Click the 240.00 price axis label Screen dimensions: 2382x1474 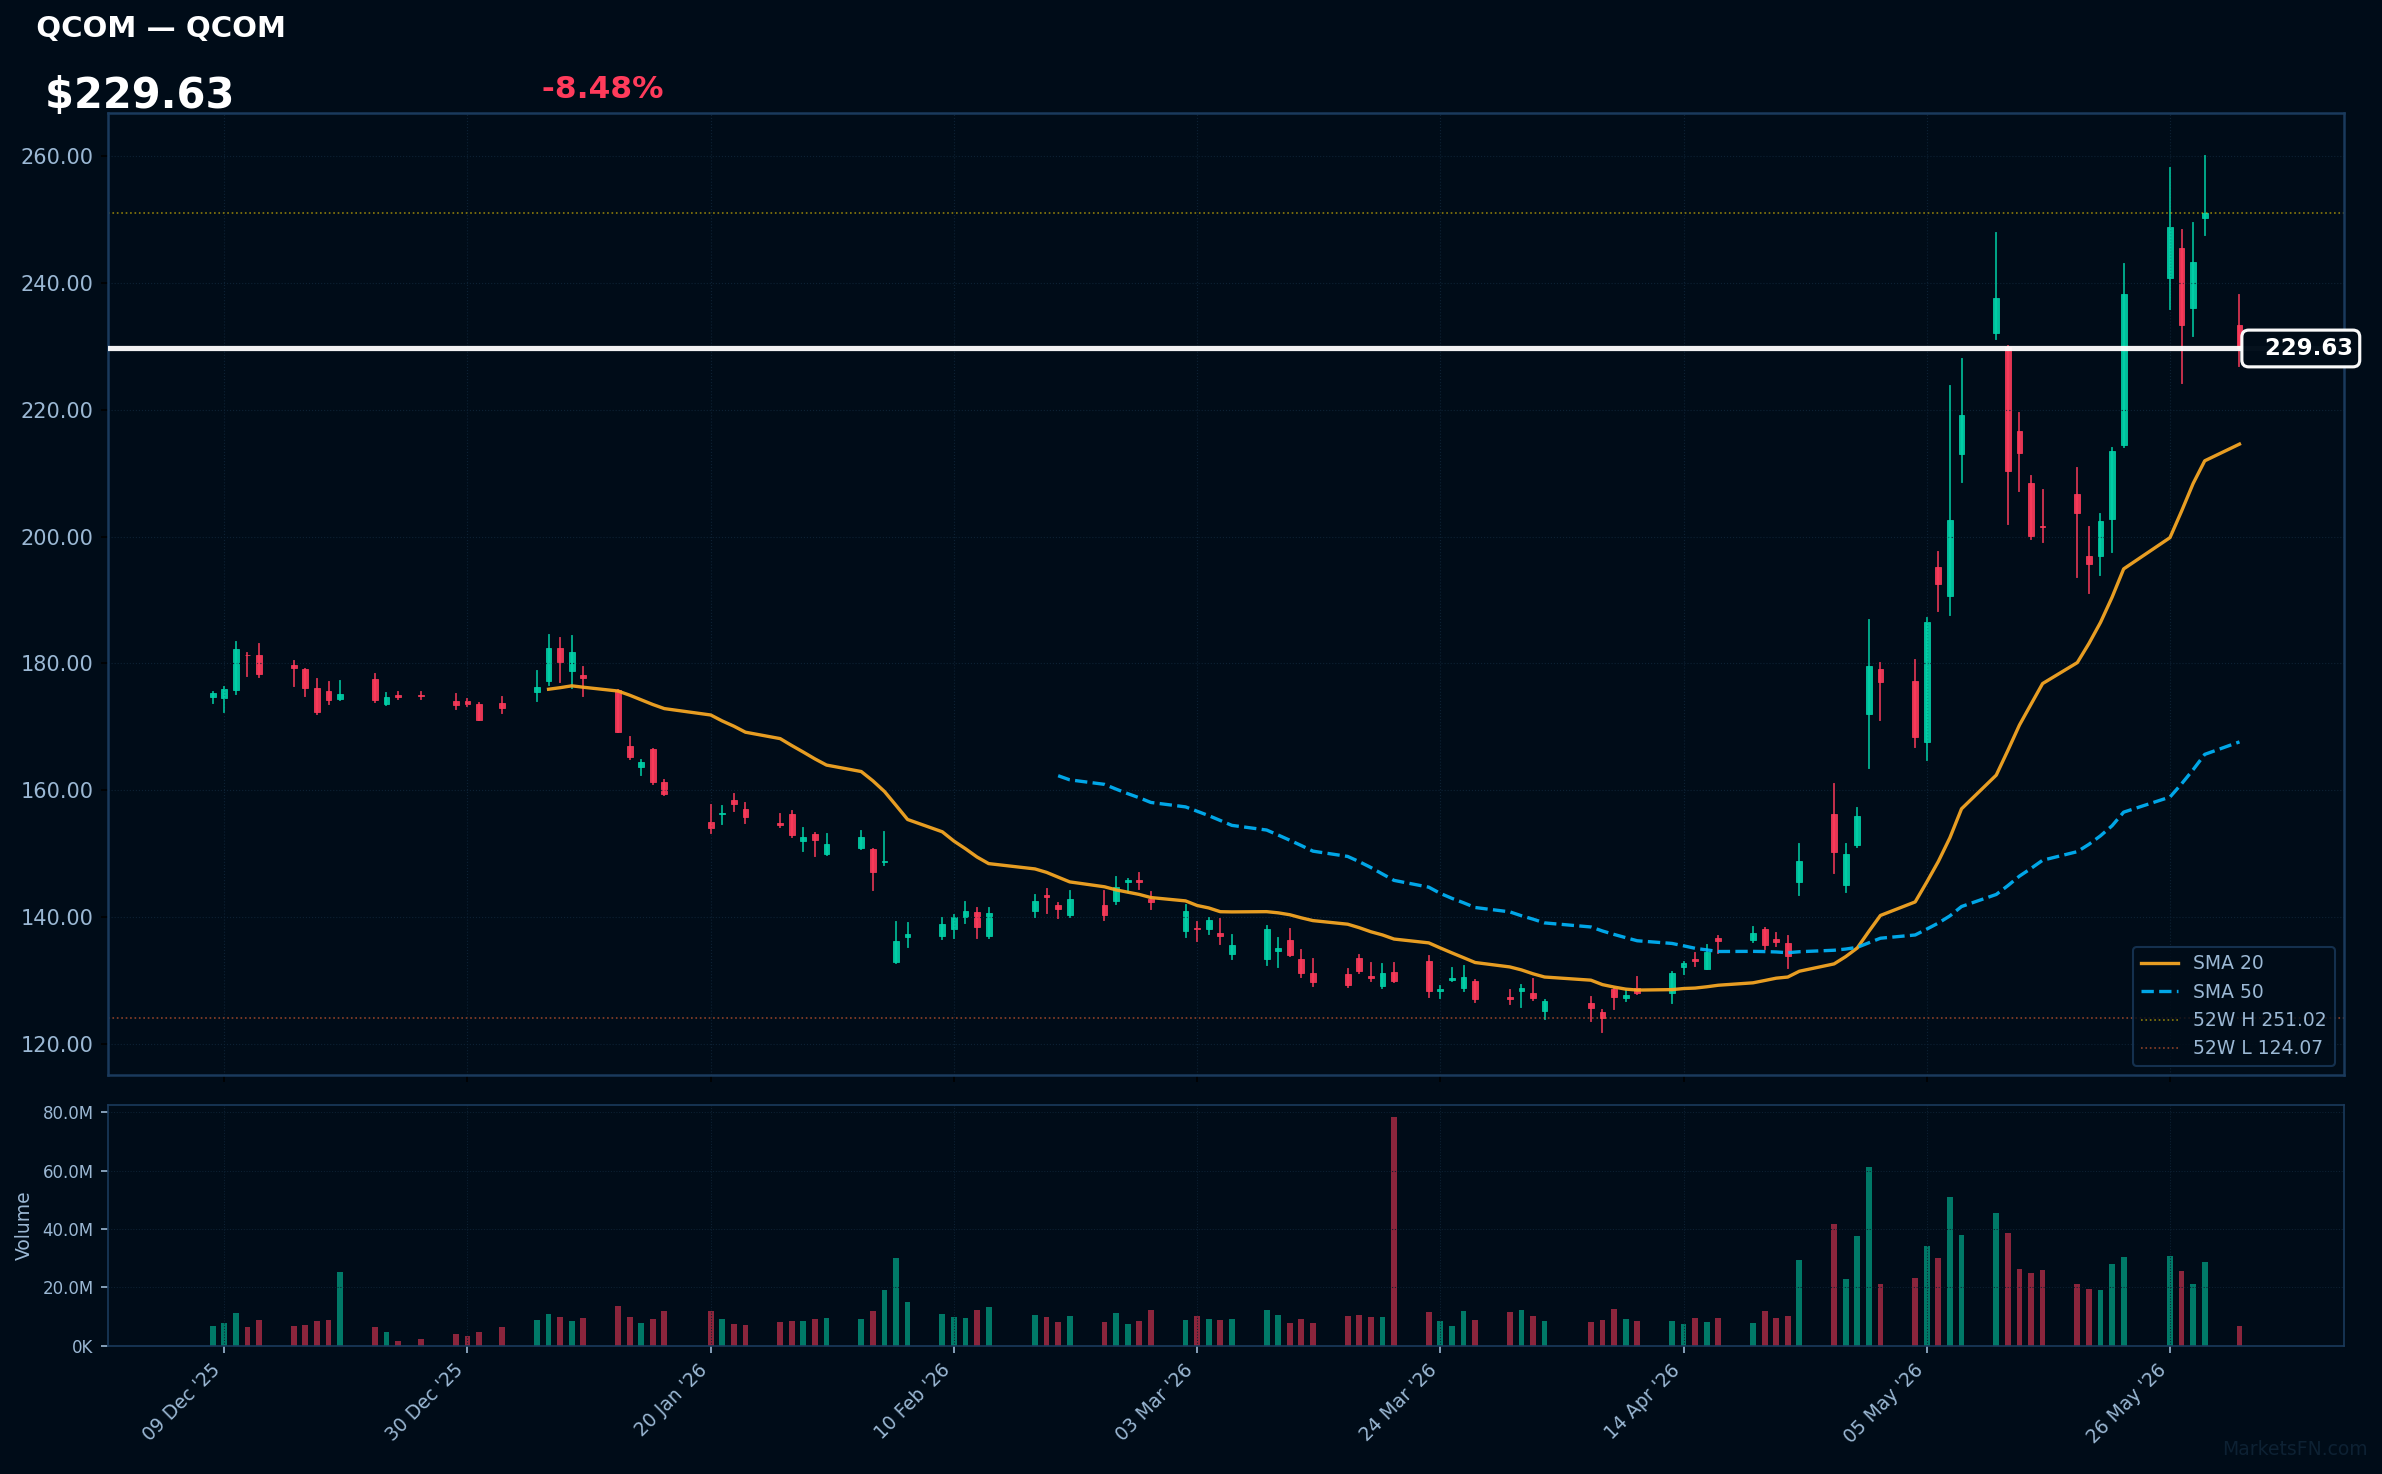point(57,284)
